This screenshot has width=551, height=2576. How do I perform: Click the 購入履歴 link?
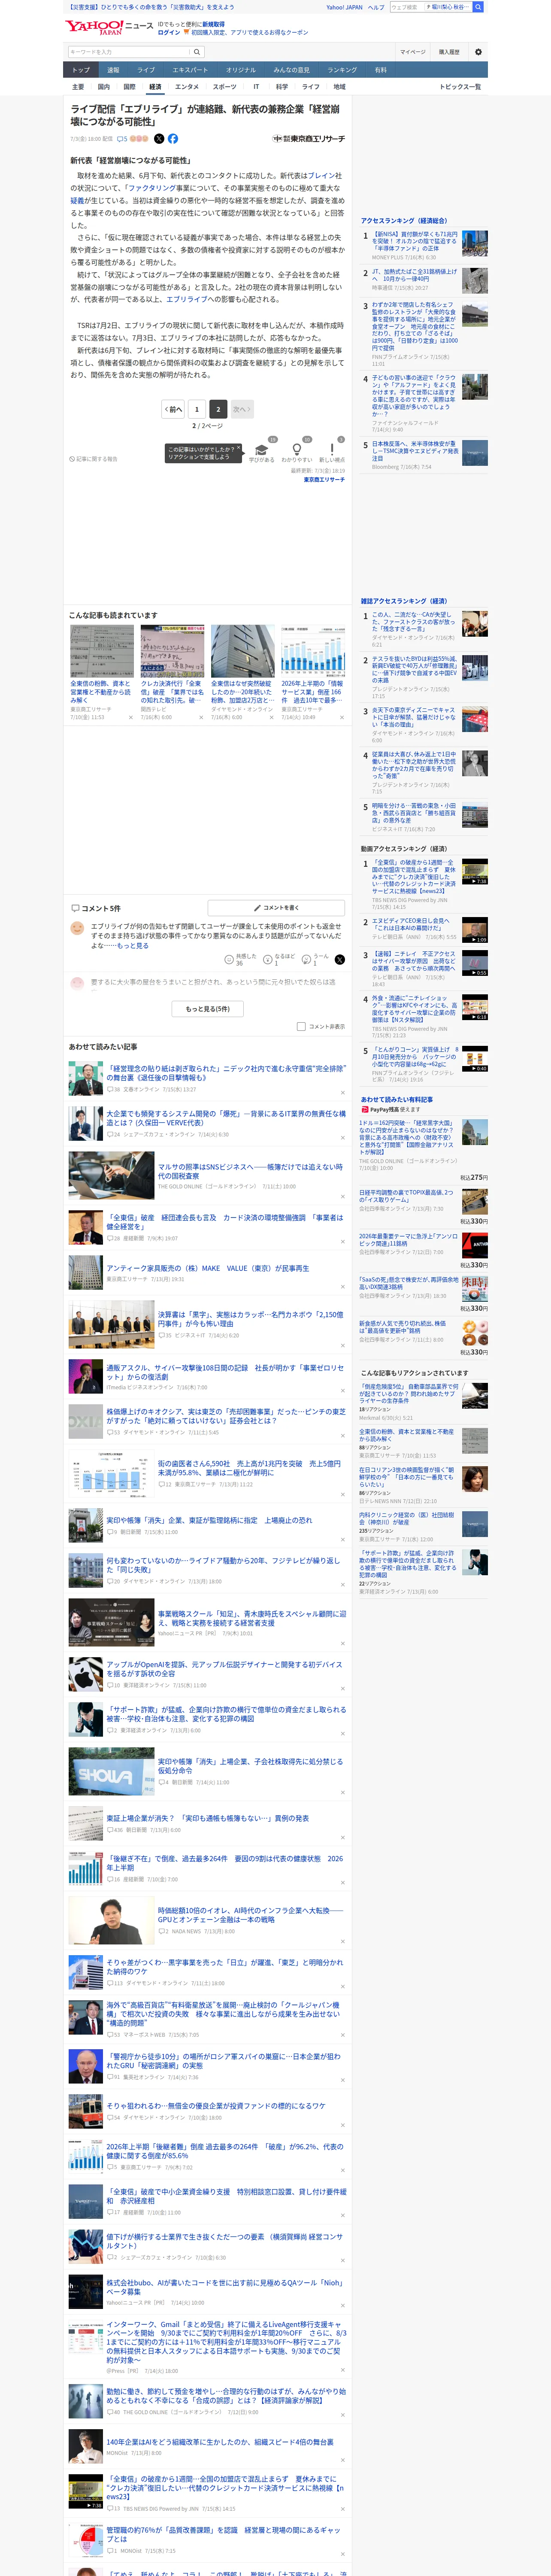tap(449, 52)
